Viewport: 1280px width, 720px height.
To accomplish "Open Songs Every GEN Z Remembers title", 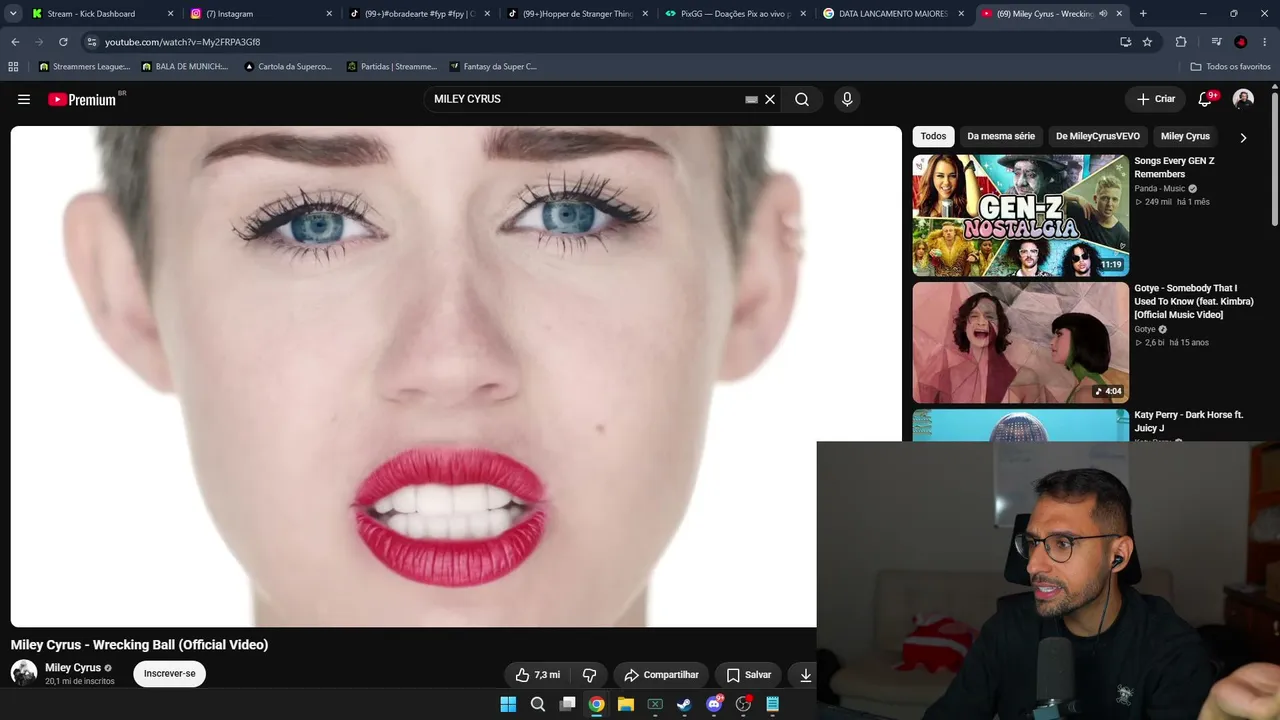I will 1174,167.
